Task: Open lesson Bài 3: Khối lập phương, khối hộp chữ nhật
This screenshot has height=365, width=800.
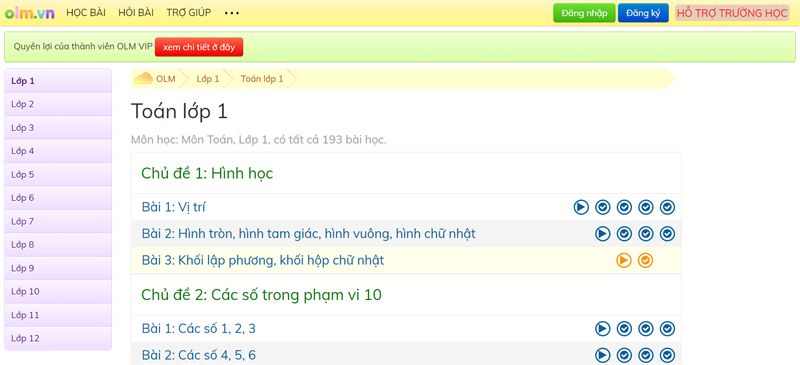Action: [x=262, y=260]
